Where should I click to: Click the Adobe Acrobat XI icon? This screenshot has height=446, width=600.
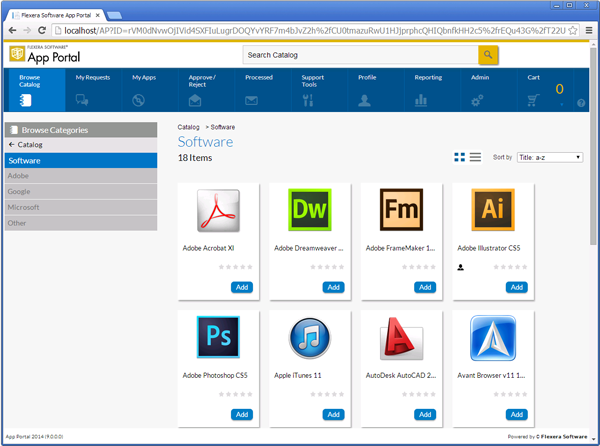pyautogui.click(x=218, y=210)
